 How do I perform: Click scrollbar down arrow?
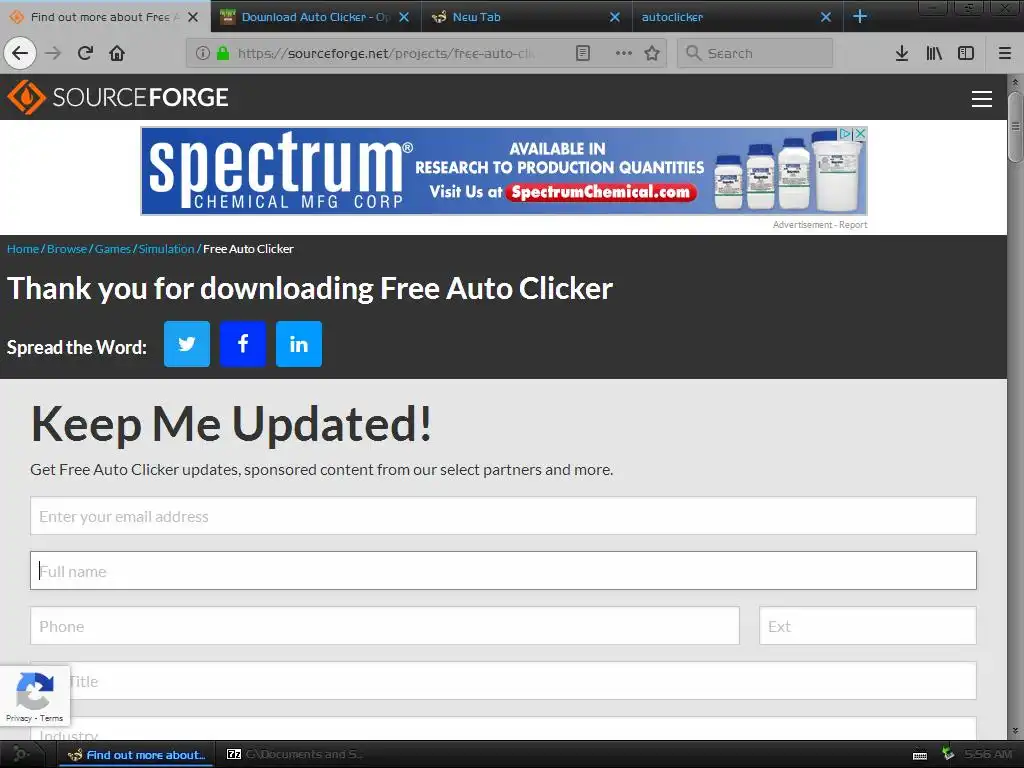tap(1015, 731)
